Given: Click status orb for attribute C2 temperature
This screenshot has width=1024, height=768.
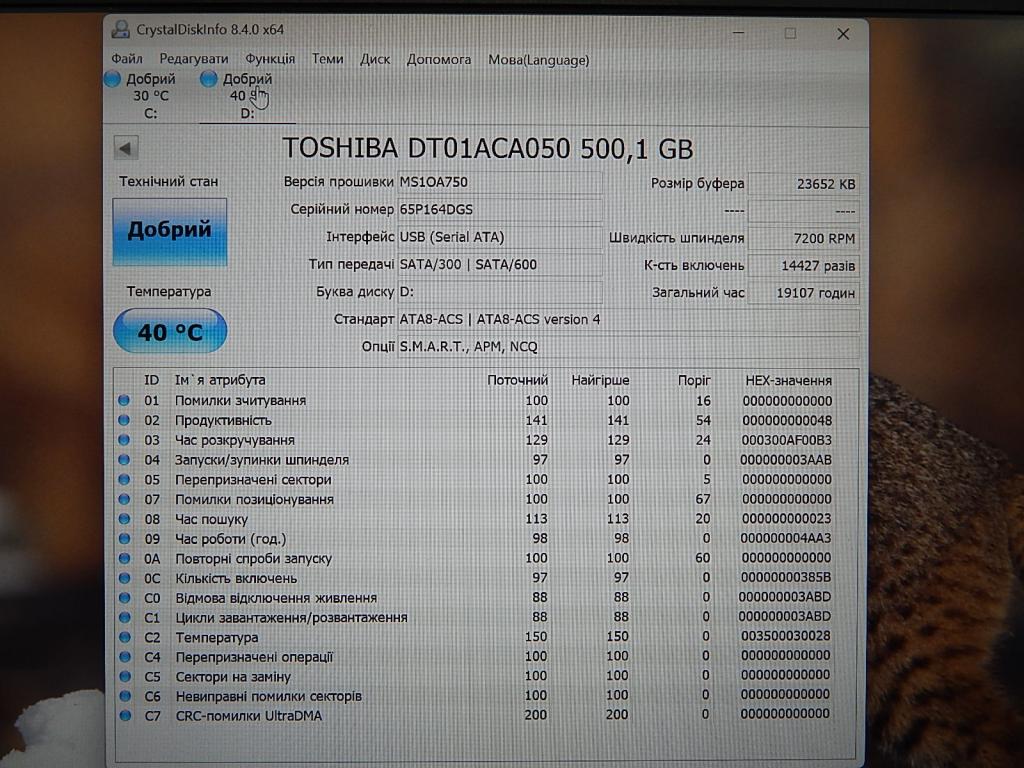Looking at the screenshot, I should [124, 637].
